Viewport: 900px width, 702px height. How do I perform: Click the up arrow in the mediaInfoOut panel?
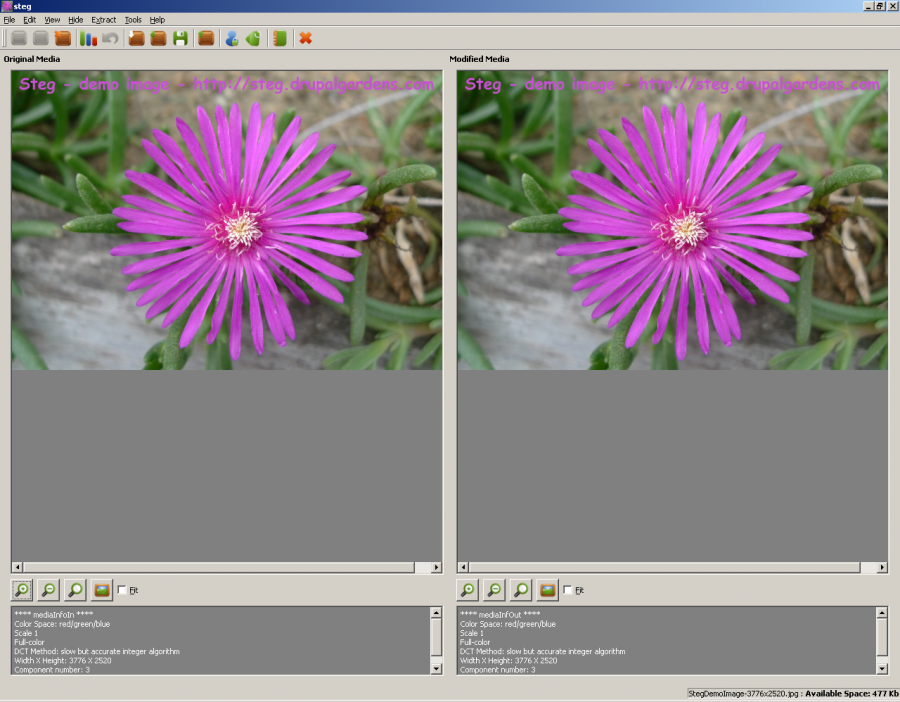click(x=882, y=613)
